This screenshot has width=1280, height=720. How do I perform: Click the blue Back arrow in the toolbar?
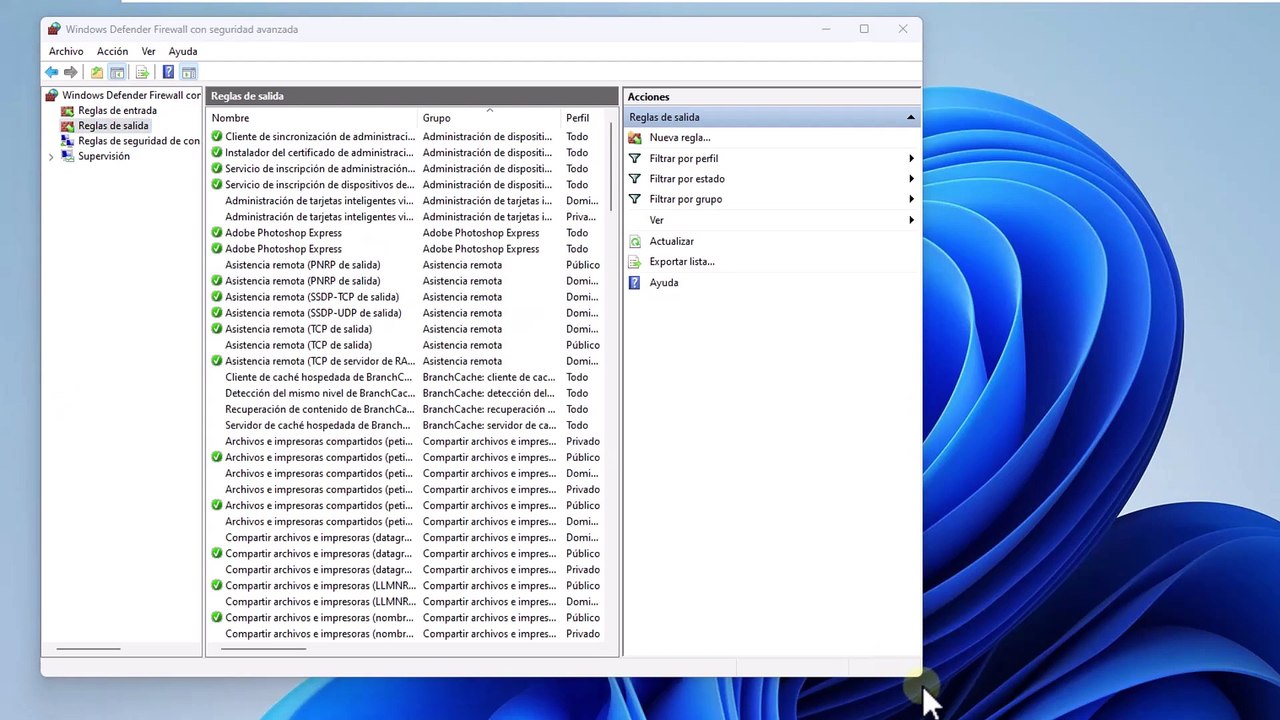coord(51,72)
